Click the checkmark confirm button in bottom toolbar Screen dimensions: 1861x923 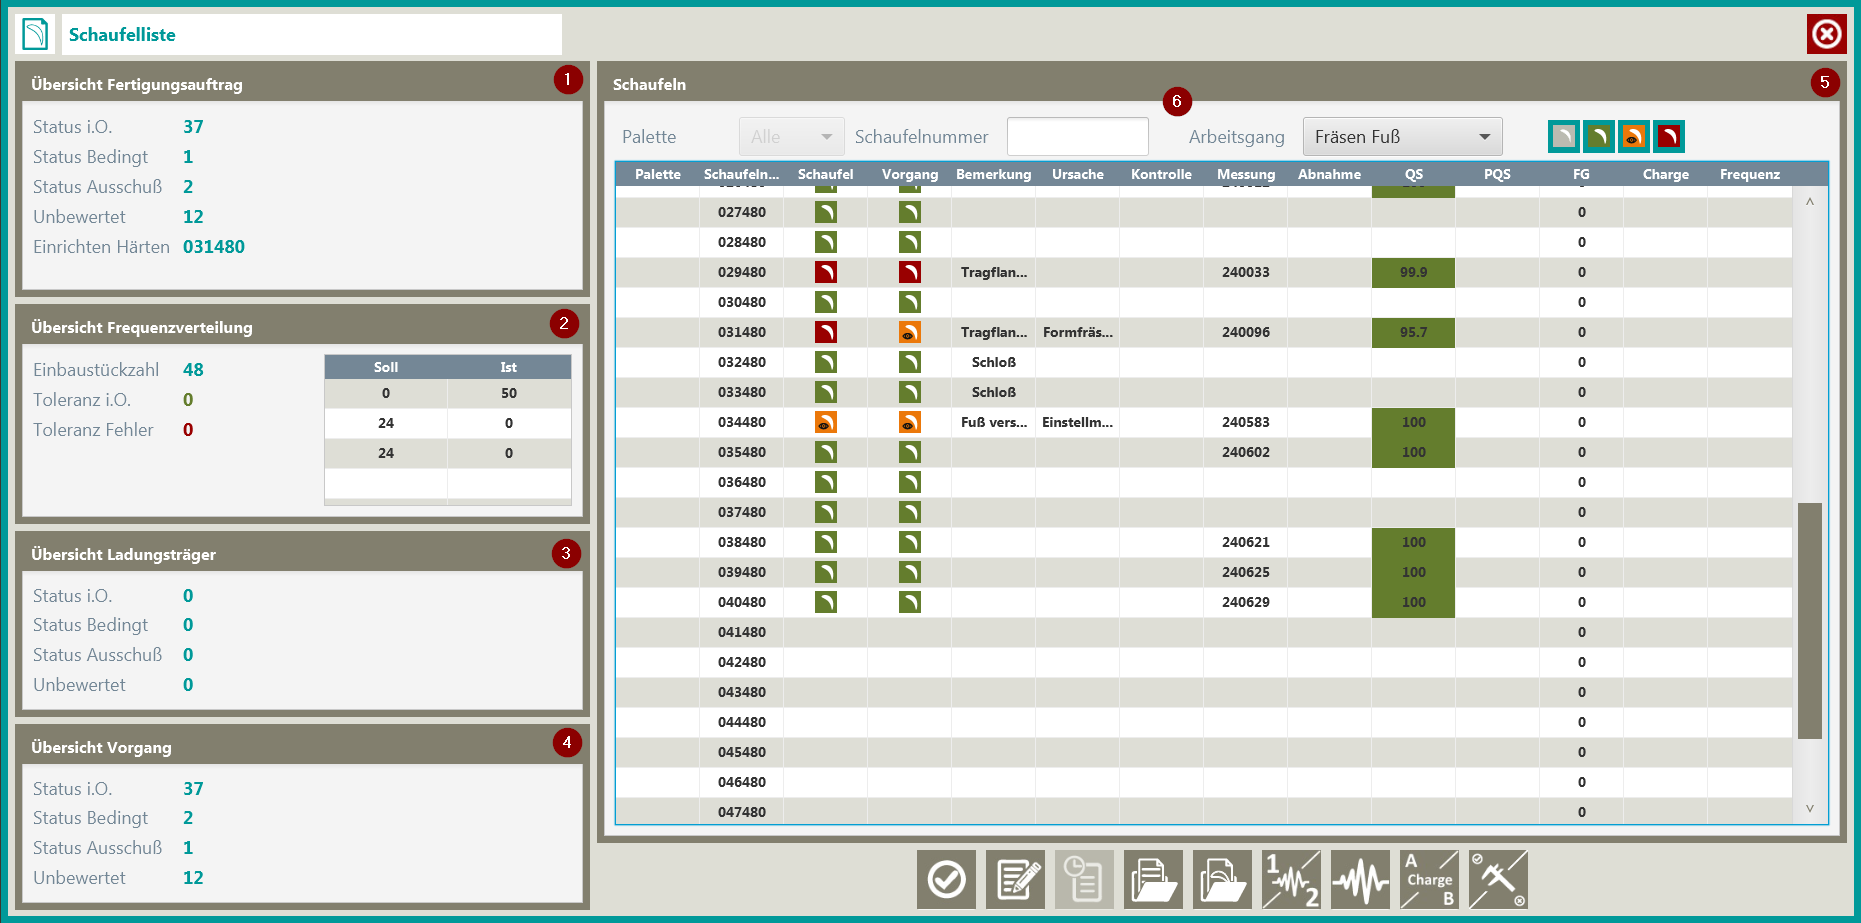[x=946, y=880]
